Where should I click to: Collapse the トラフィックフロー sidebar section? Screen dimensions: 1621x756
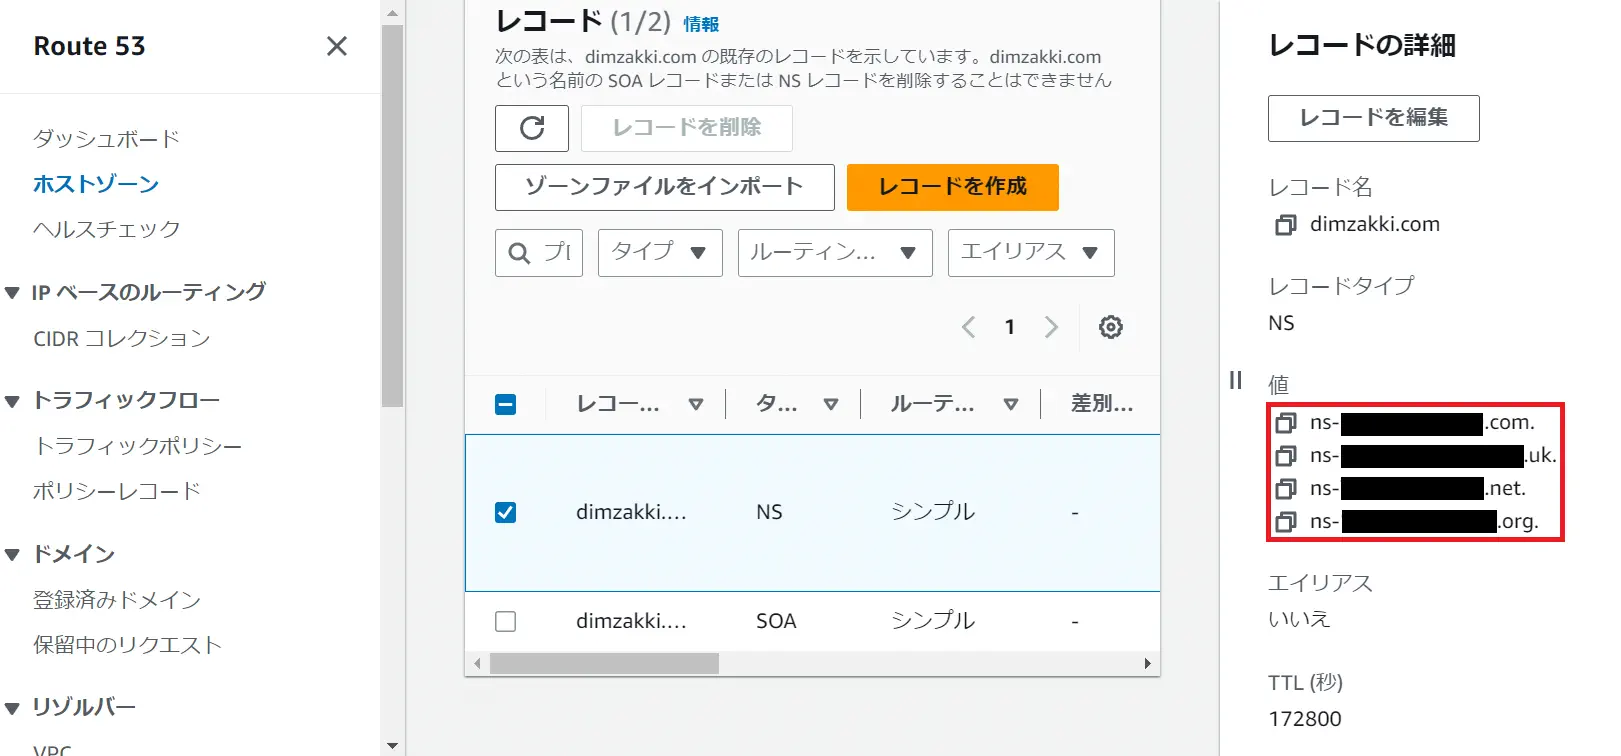tap(13, 401)
